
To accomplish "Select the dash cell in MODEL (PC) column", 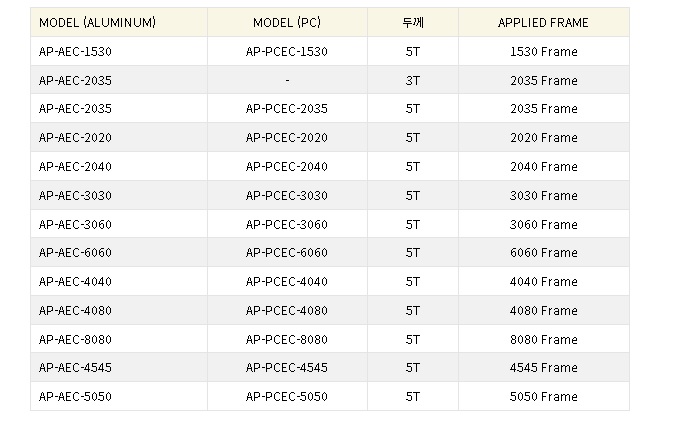I will (x=287, y=80).
